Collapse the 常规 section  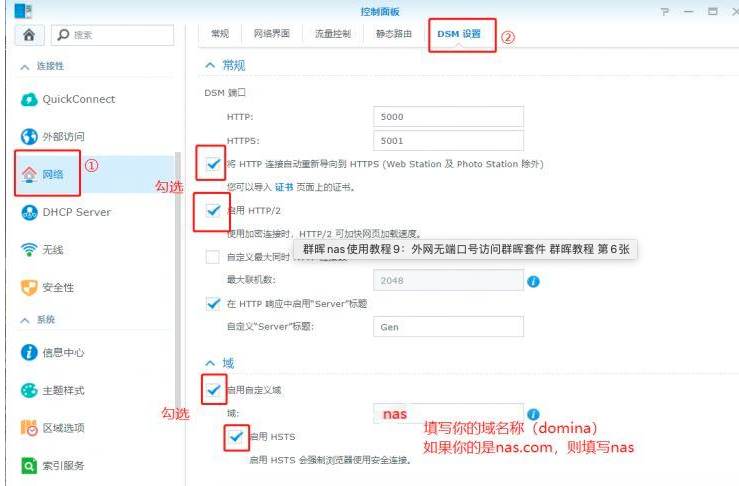[x=210, y=65]
